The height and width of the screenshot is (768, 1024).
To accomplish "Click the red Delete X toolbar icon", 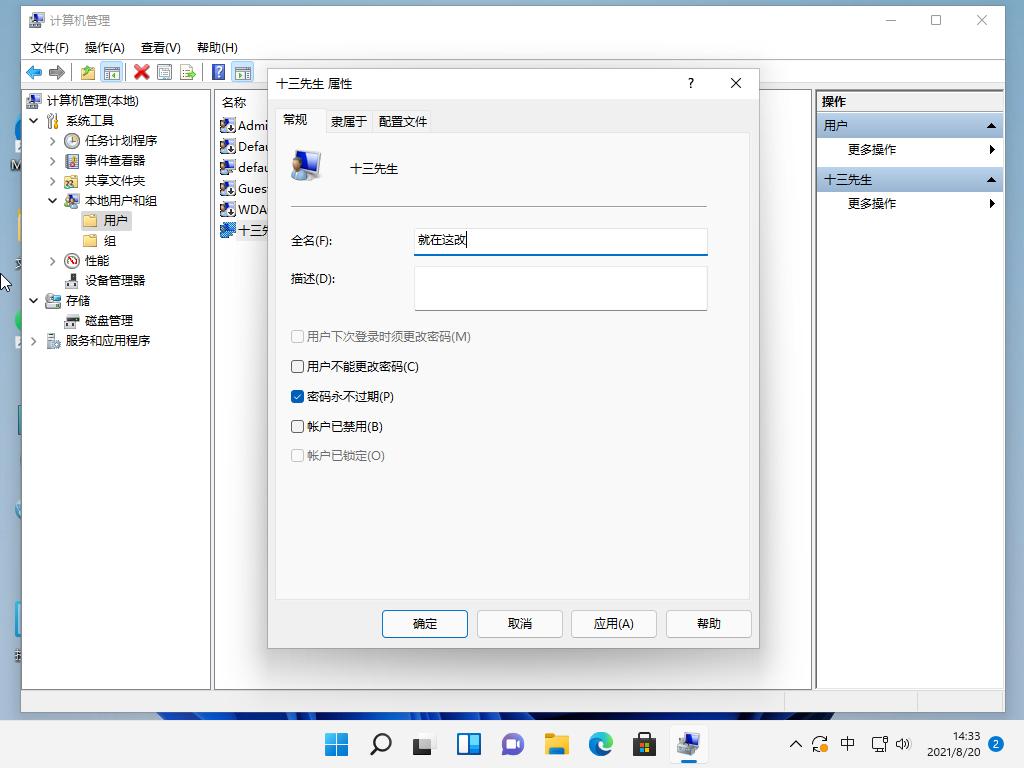I will [x=140, y=72].
